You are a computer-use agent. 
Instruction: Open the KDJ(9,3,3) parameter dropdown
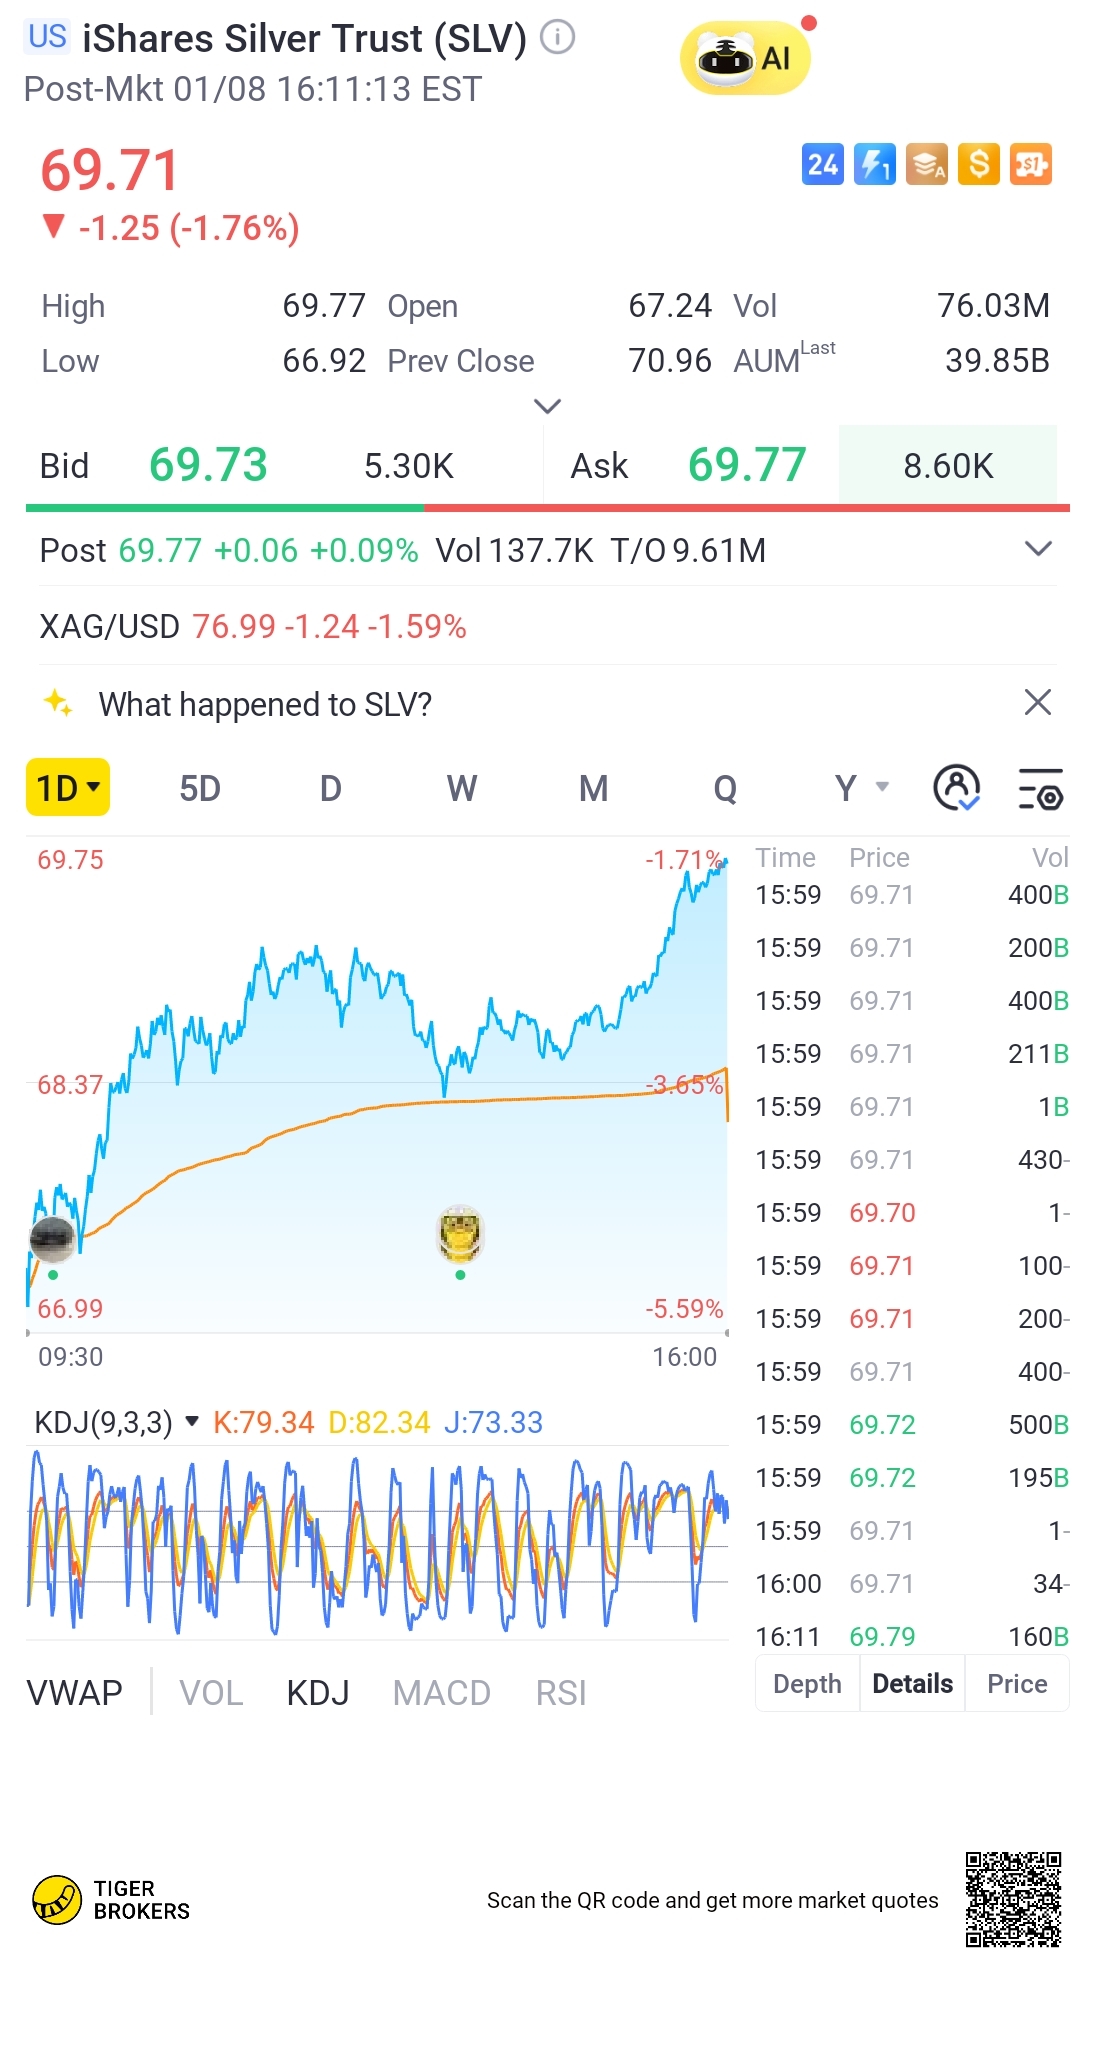pyautogui.click(x=192, y=1421)
